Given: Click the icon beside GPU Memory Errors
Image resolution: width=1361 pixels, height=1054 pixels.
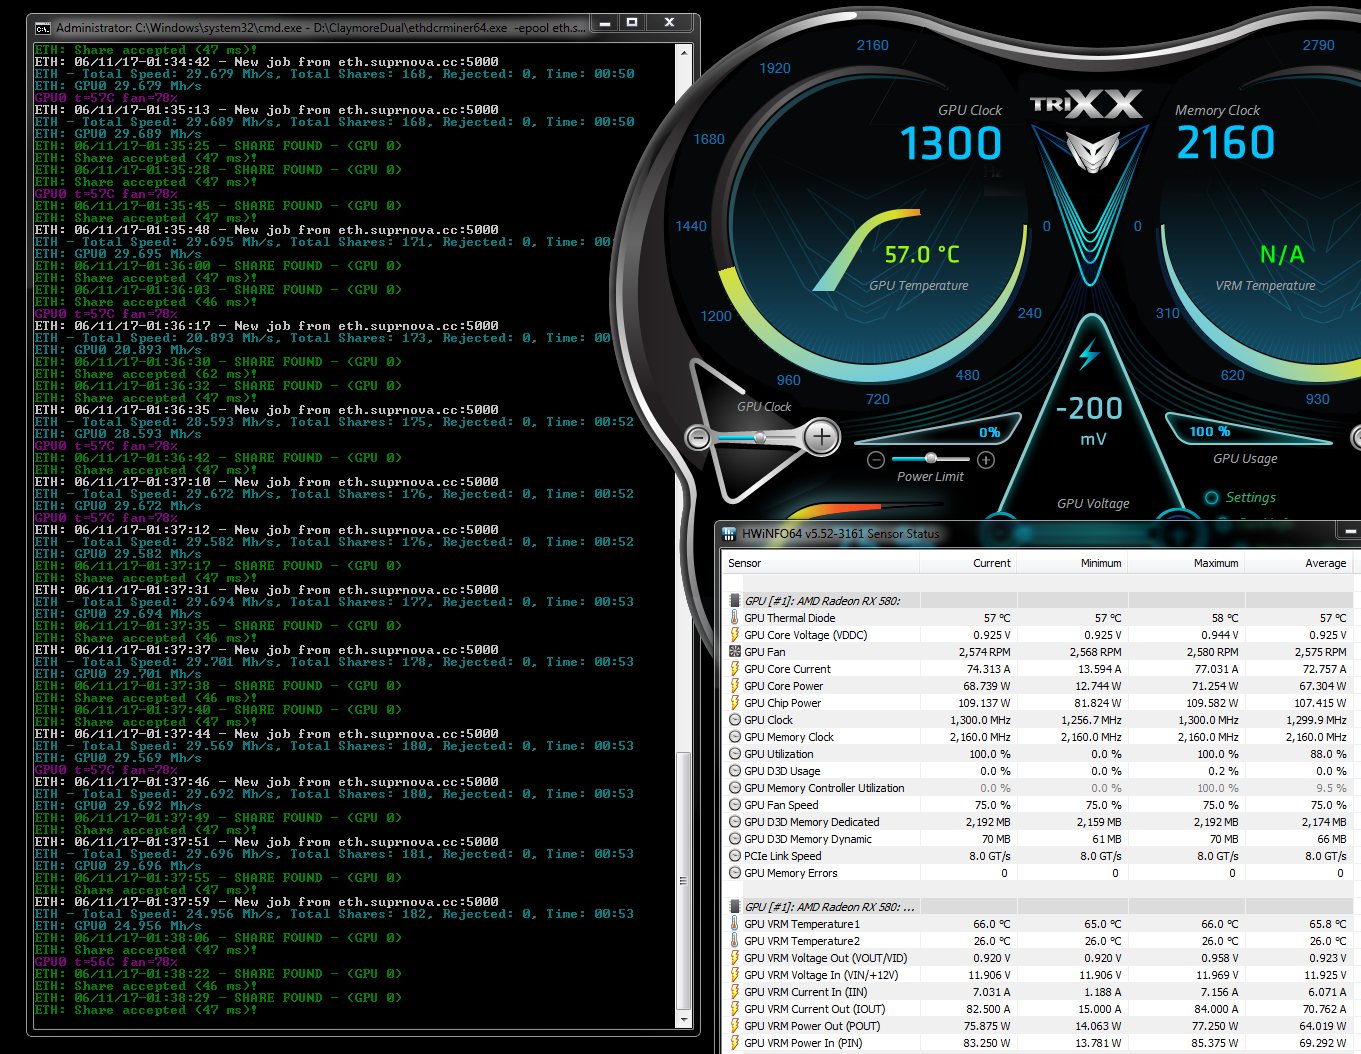Looking at the screenshot, I should pos(735,873).
